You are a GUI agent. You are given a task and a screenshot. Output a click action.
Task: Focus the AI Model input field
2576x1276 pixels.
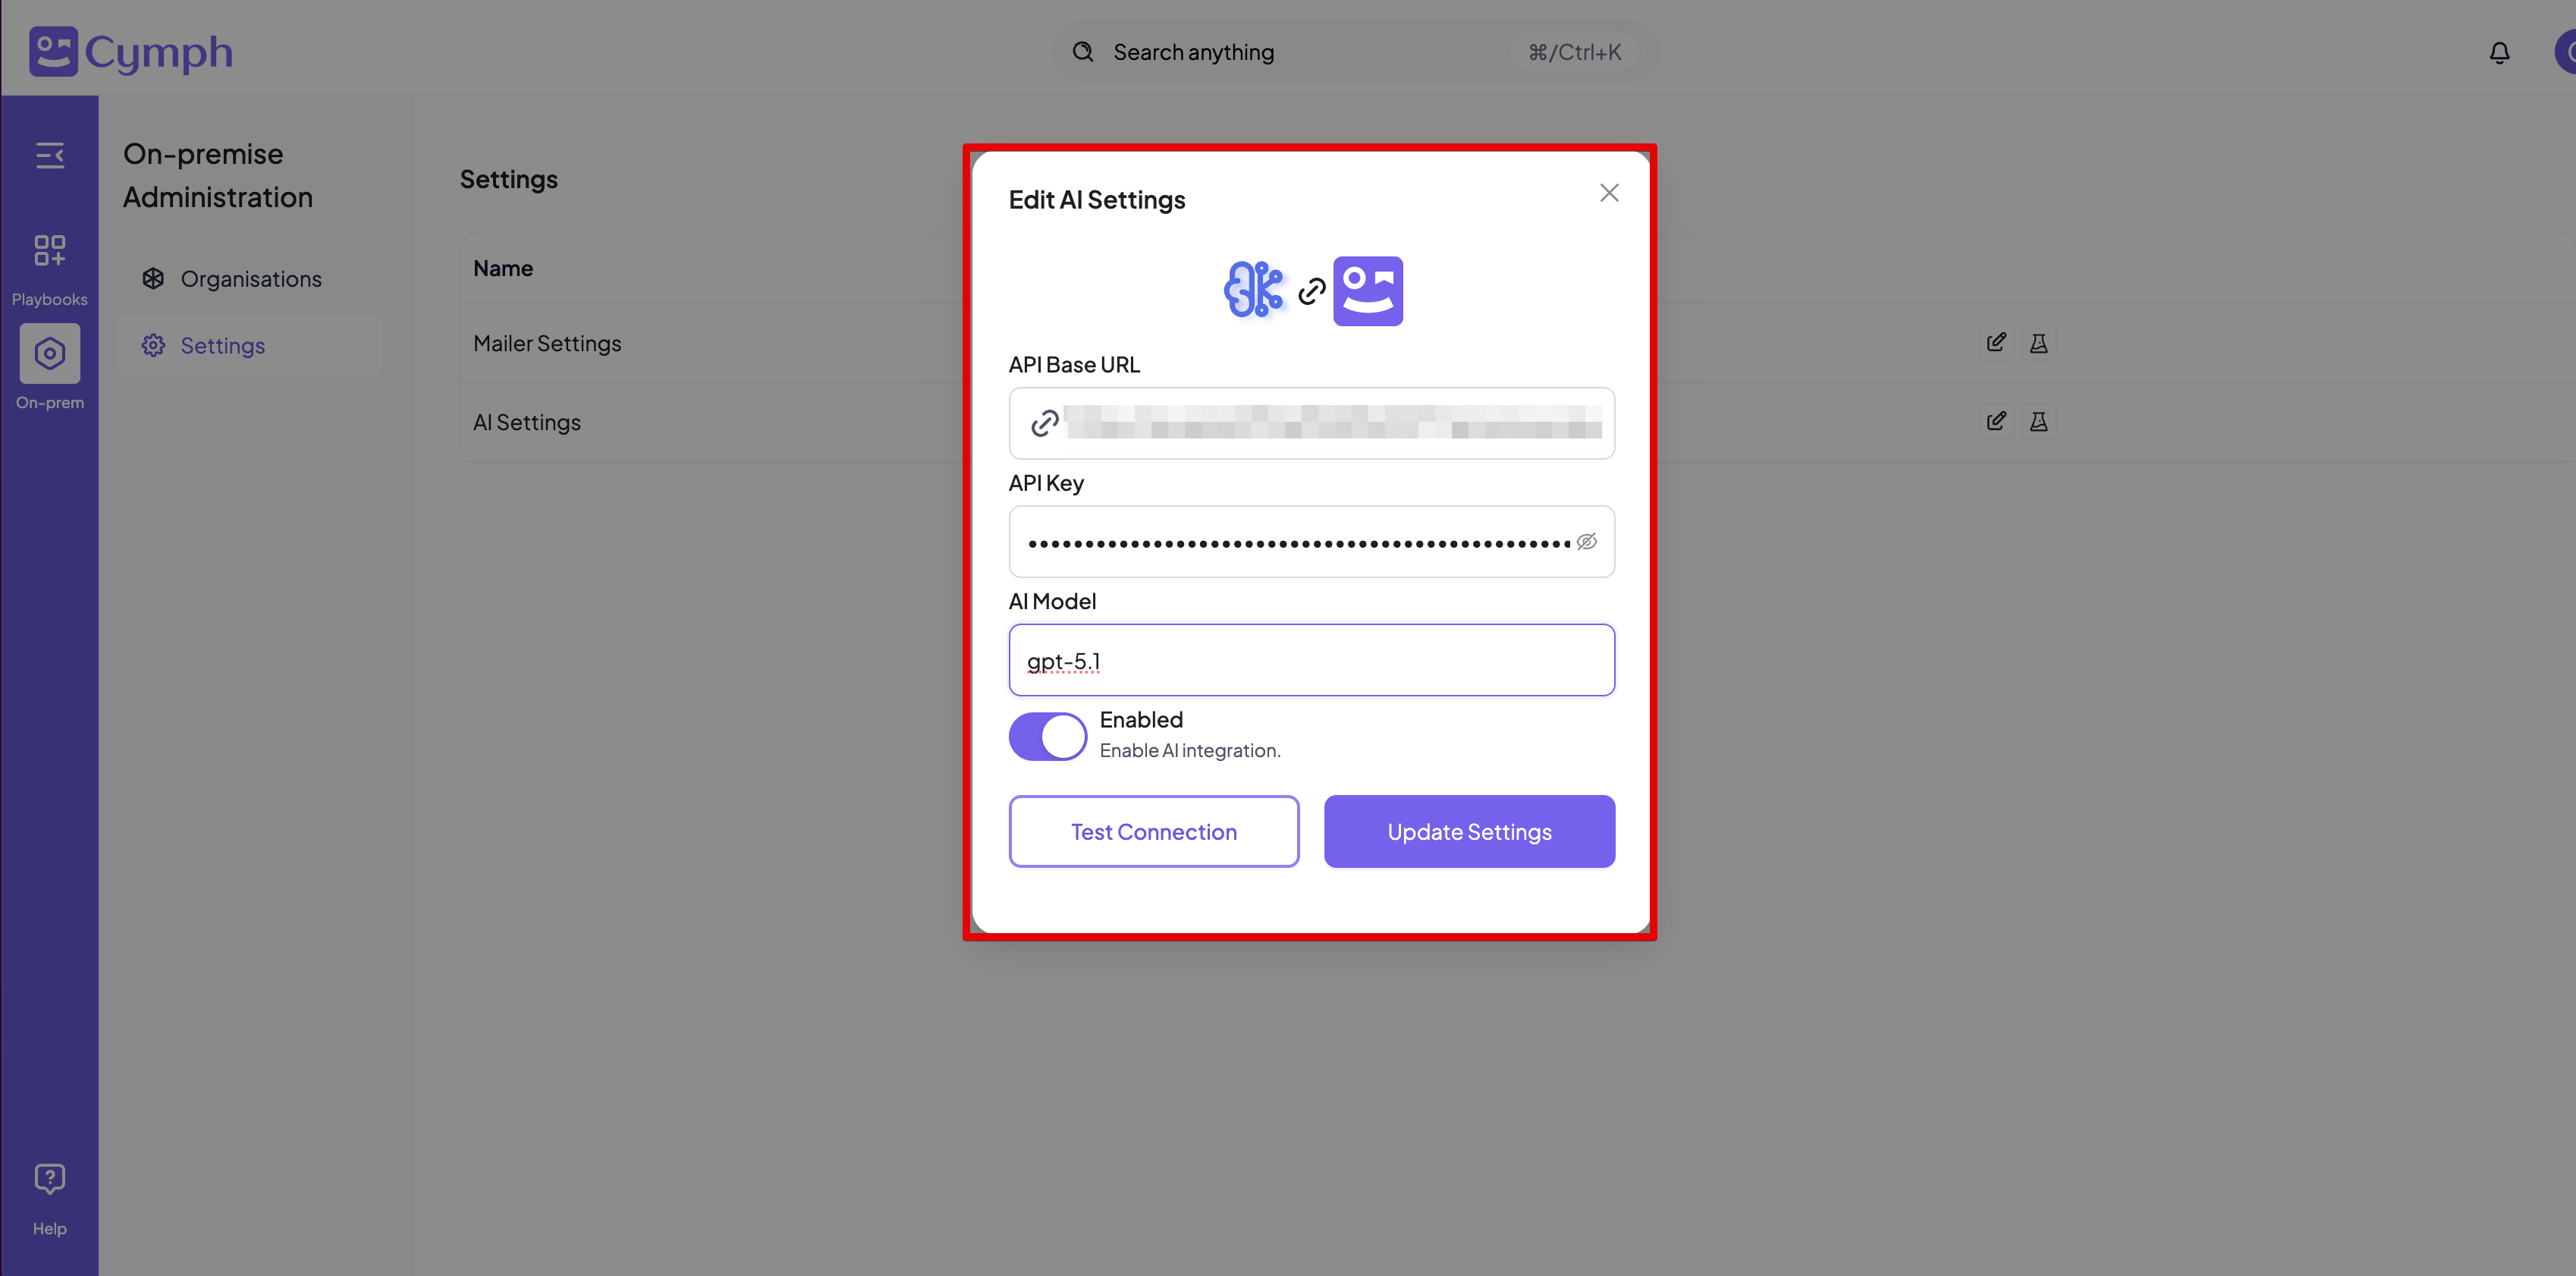pos(1311,660)
